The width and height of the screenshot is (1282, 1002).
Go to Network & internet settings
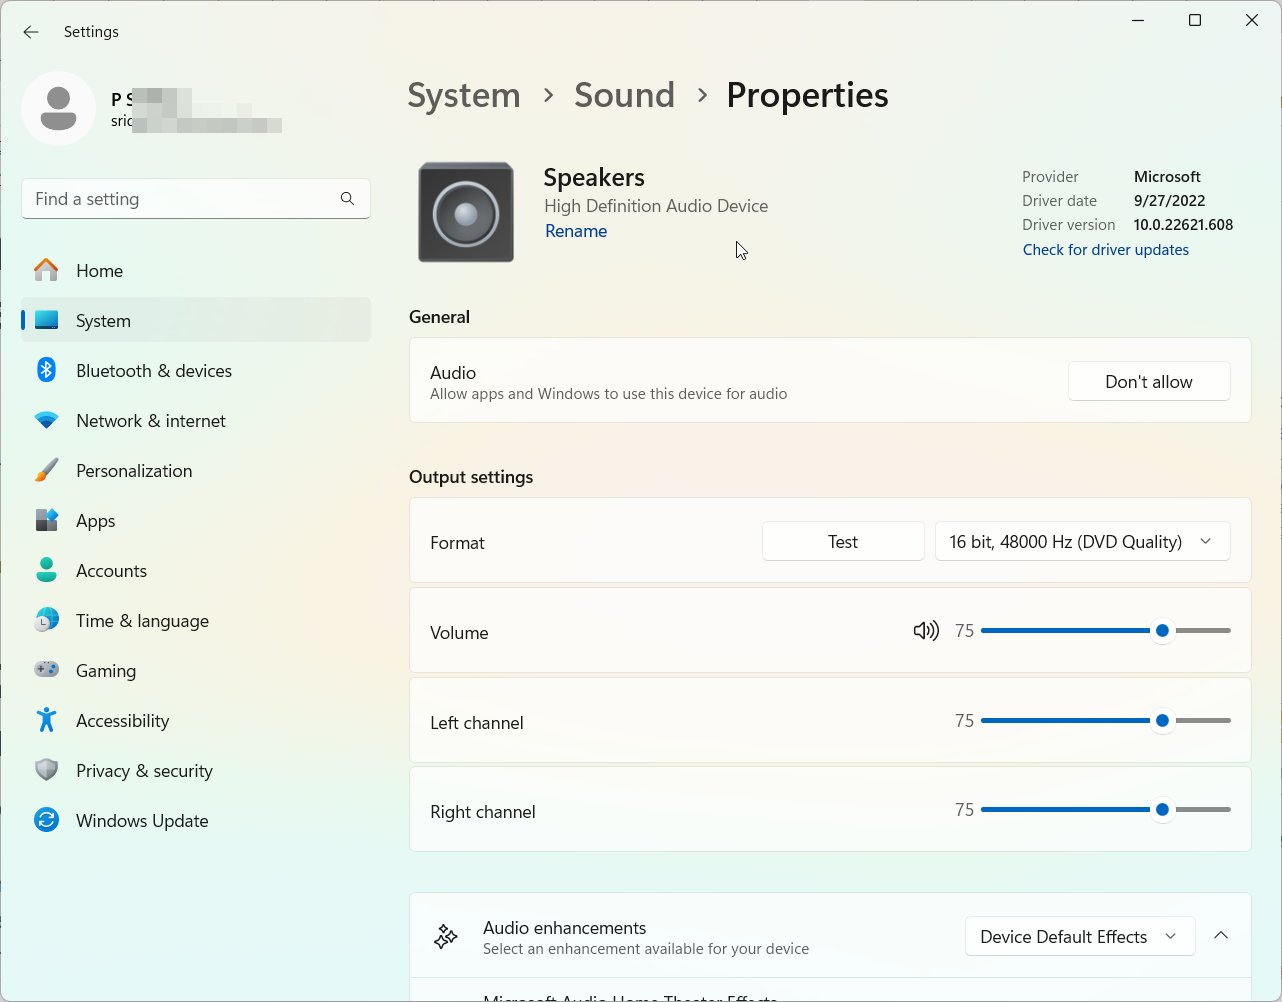pyautogui.click(x=196, y=420)
